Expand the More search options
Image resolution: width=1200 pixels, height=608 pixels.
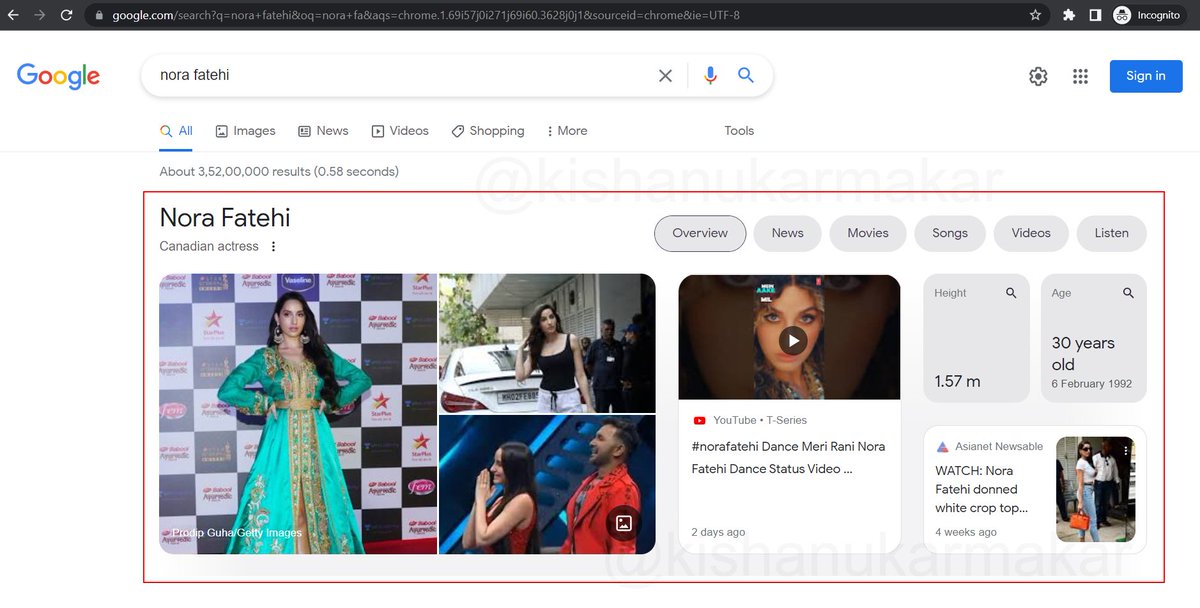[567, 131]
